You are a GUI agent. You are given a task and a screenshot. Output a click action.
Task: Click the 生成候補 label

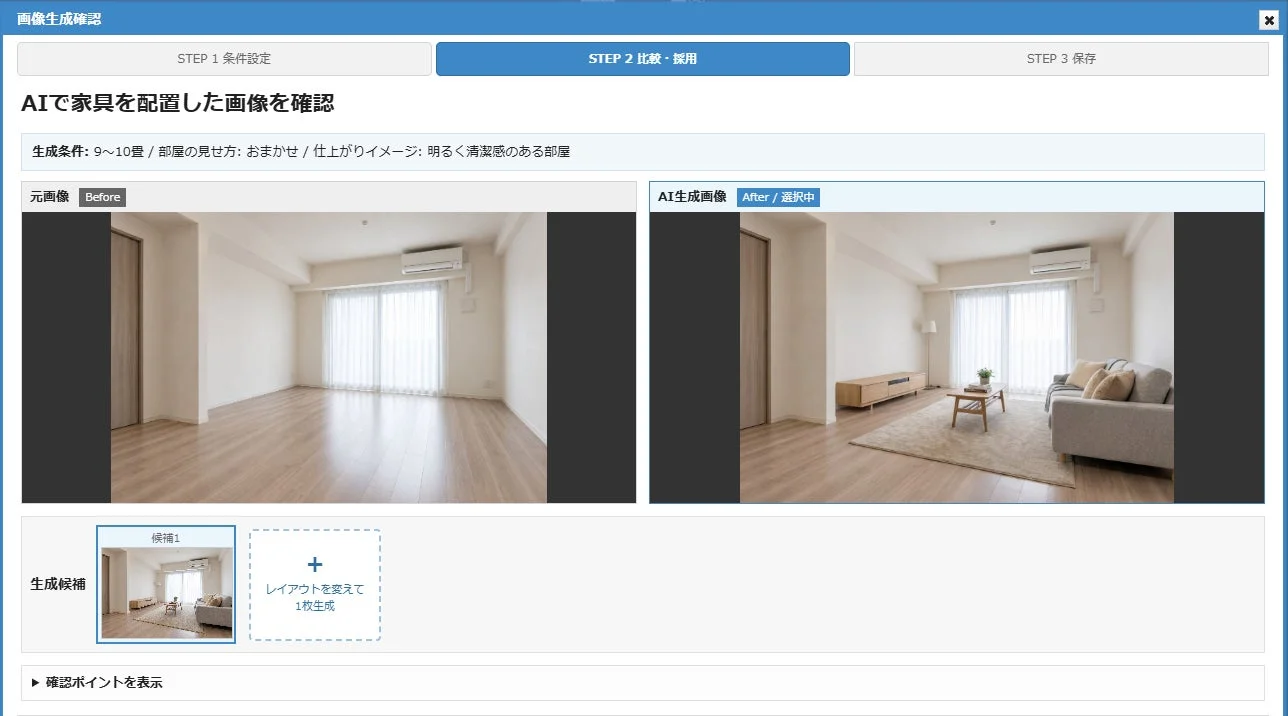point(58,584)
